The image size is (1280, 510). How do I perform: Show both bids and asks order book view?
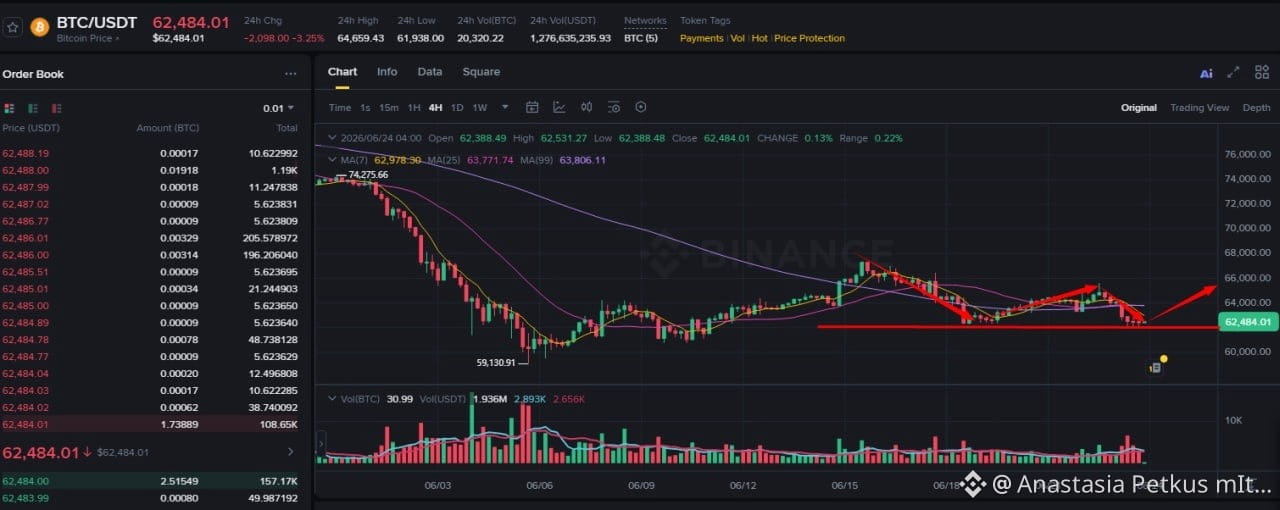[10, 108]
